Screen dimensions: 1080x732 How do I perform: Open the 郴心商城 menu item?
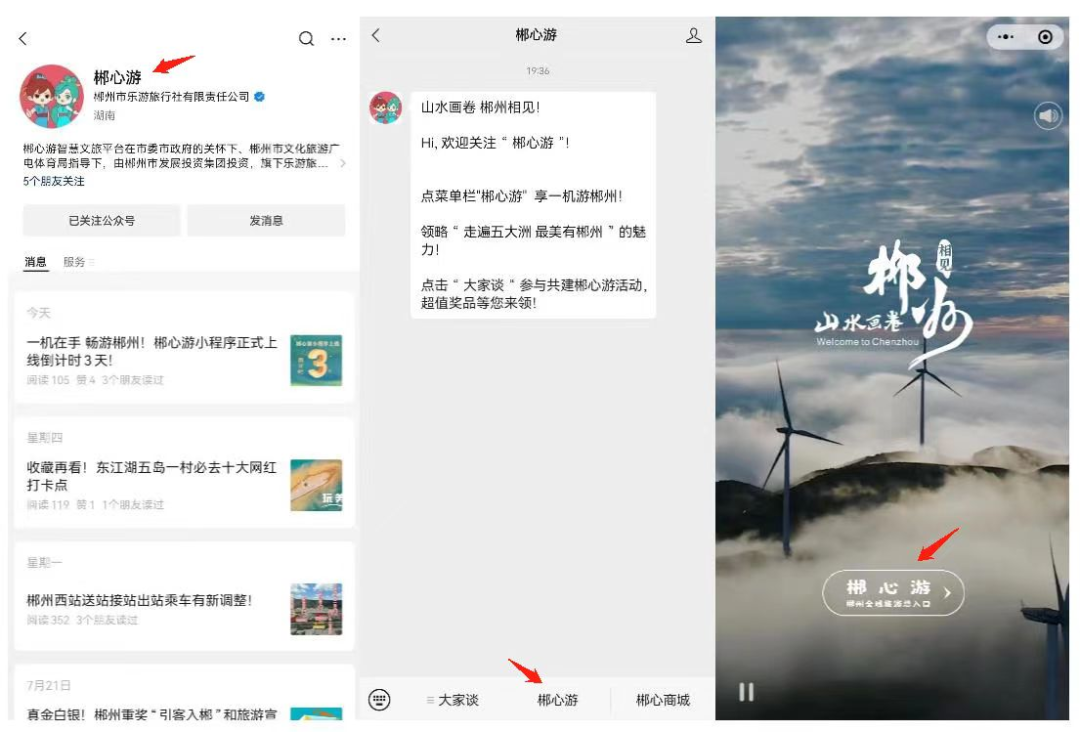point(663,700)
